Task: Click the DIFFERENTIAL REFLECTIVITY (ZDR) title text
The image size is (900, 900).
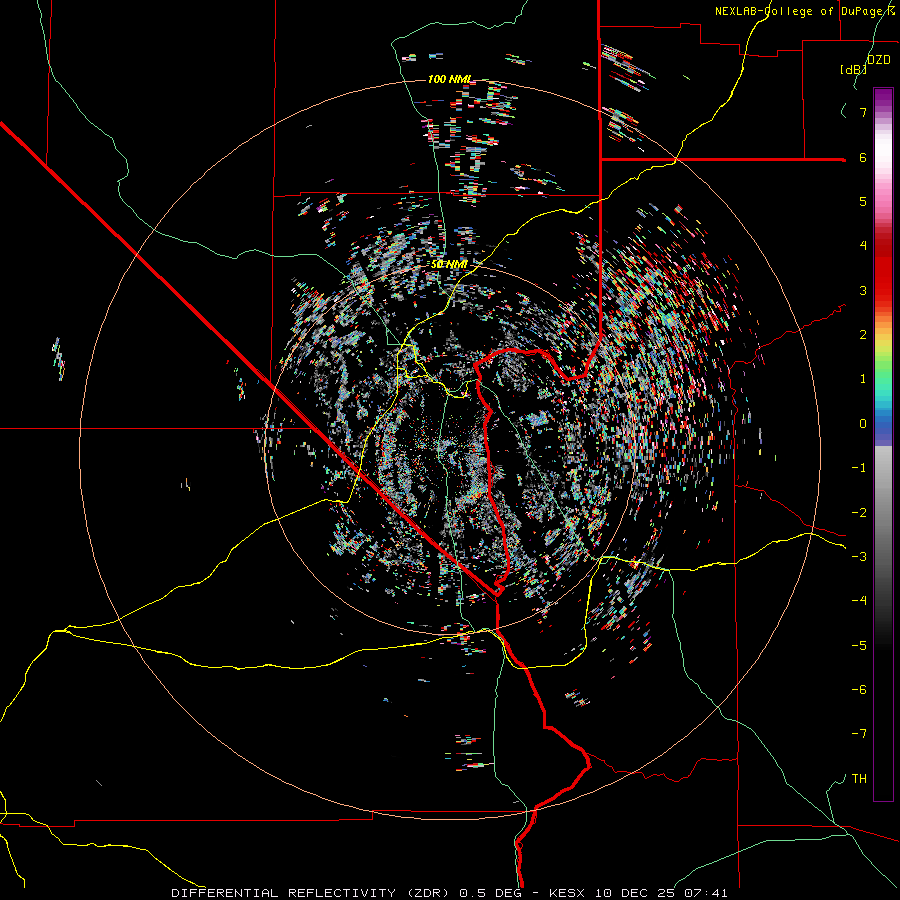Action: (312, 893)
